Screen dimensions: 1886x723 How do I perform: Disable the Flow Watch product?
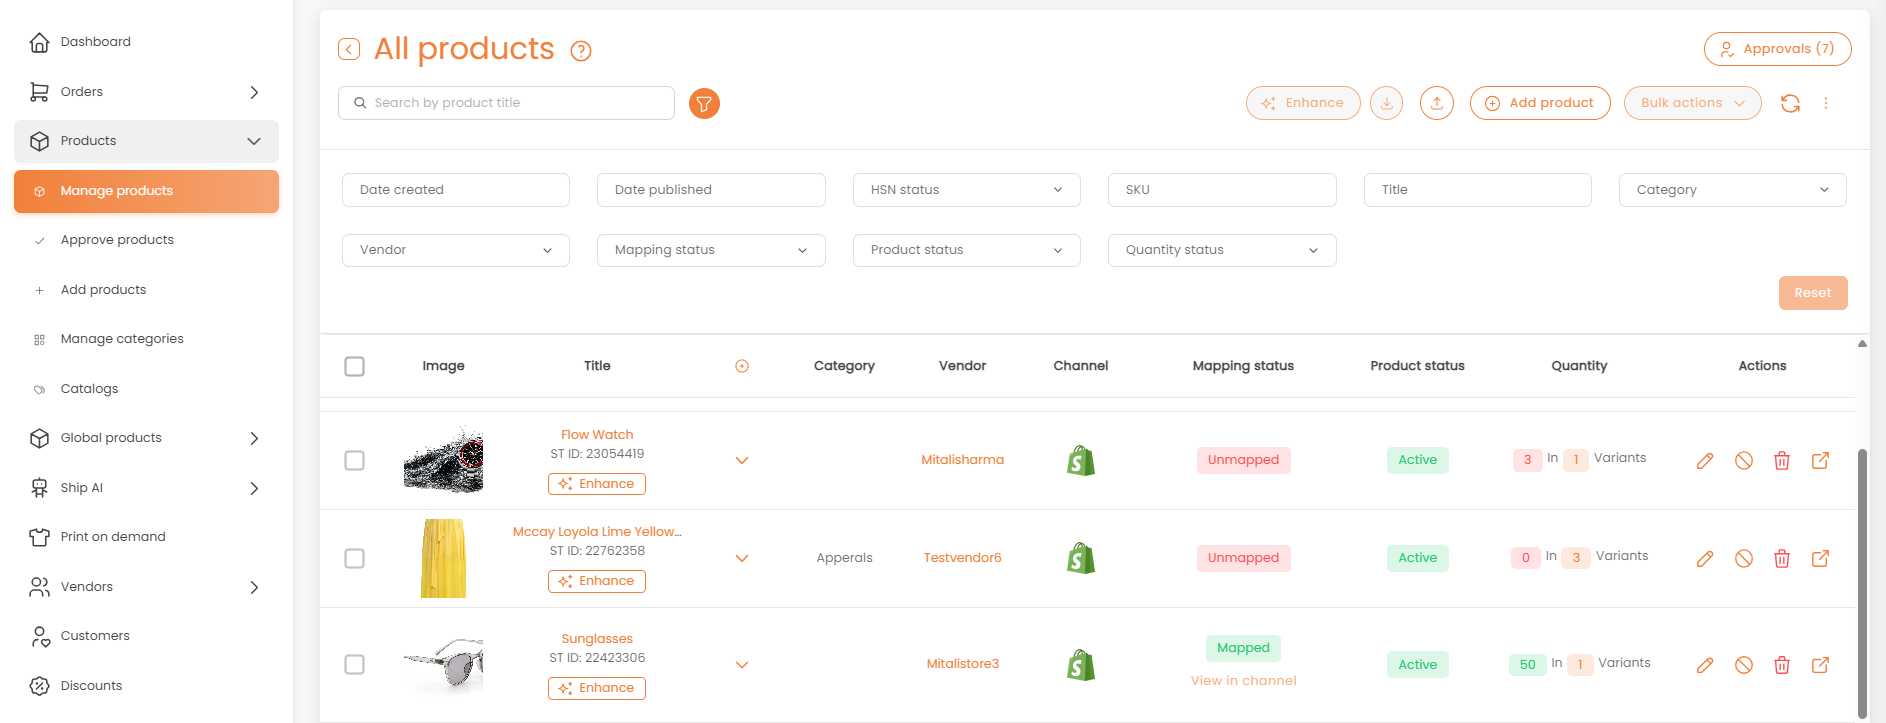click(x=1744, y=460)
